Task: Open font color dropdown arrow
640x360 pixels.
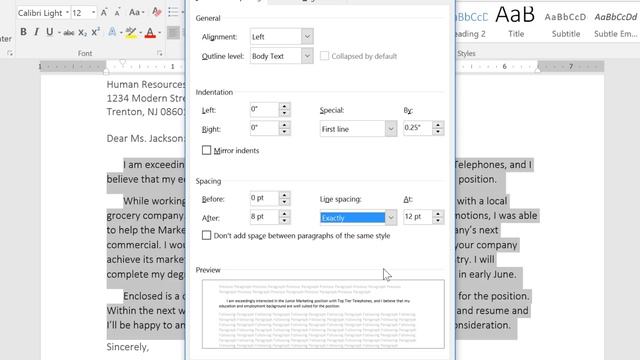Action: click(160, 32)
